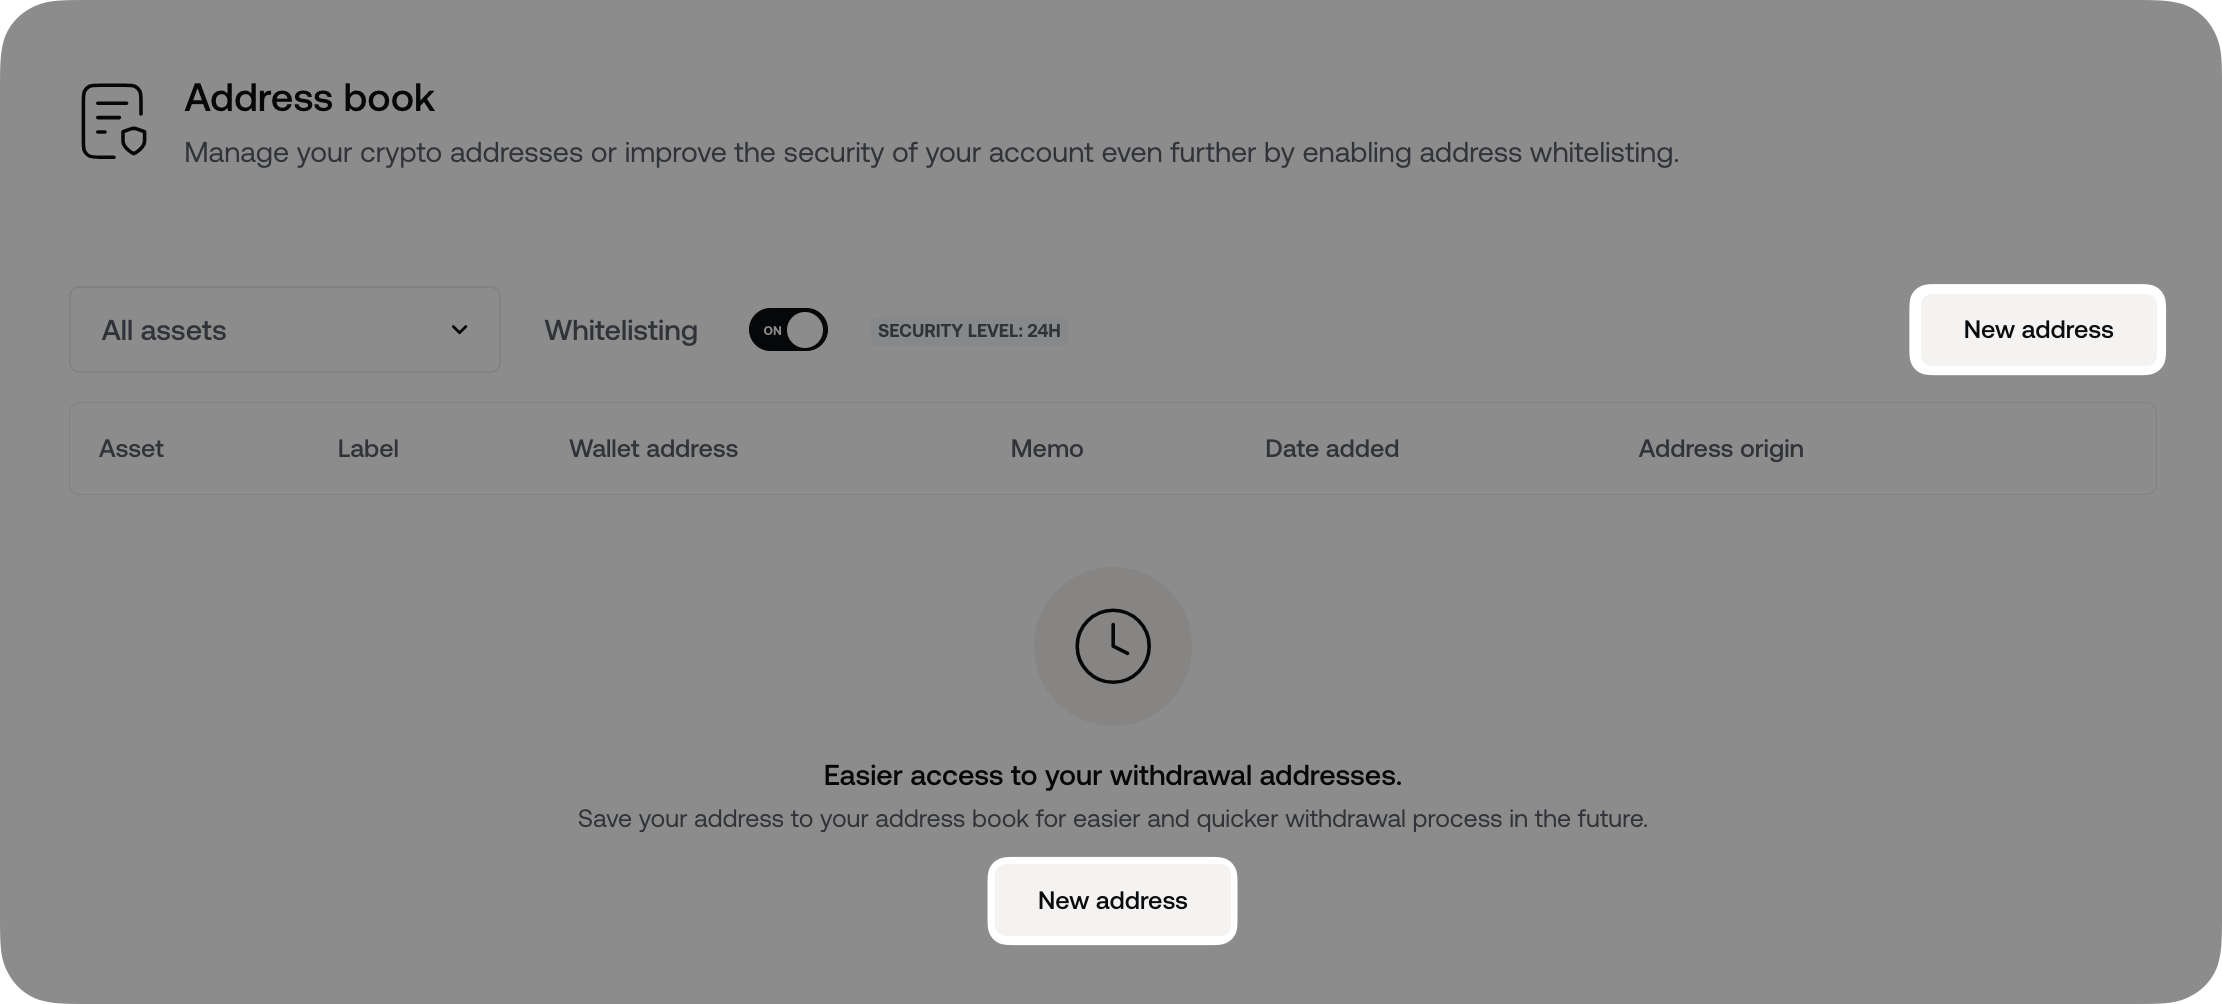Click the shield on the address book icon
Screen dimensions: 2222x1004
coord(131,142)
